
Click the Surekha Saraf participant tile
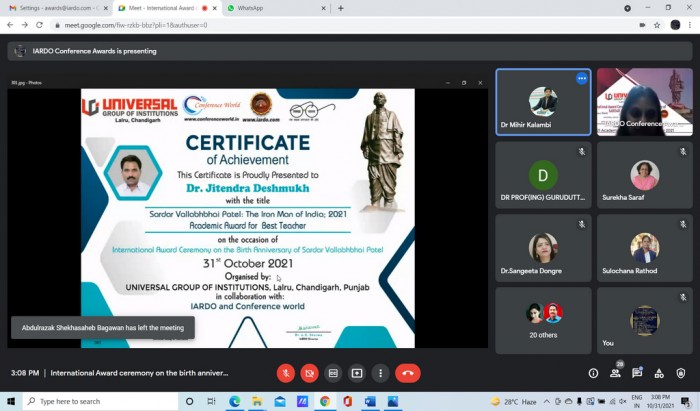click(x=645, y=175)
